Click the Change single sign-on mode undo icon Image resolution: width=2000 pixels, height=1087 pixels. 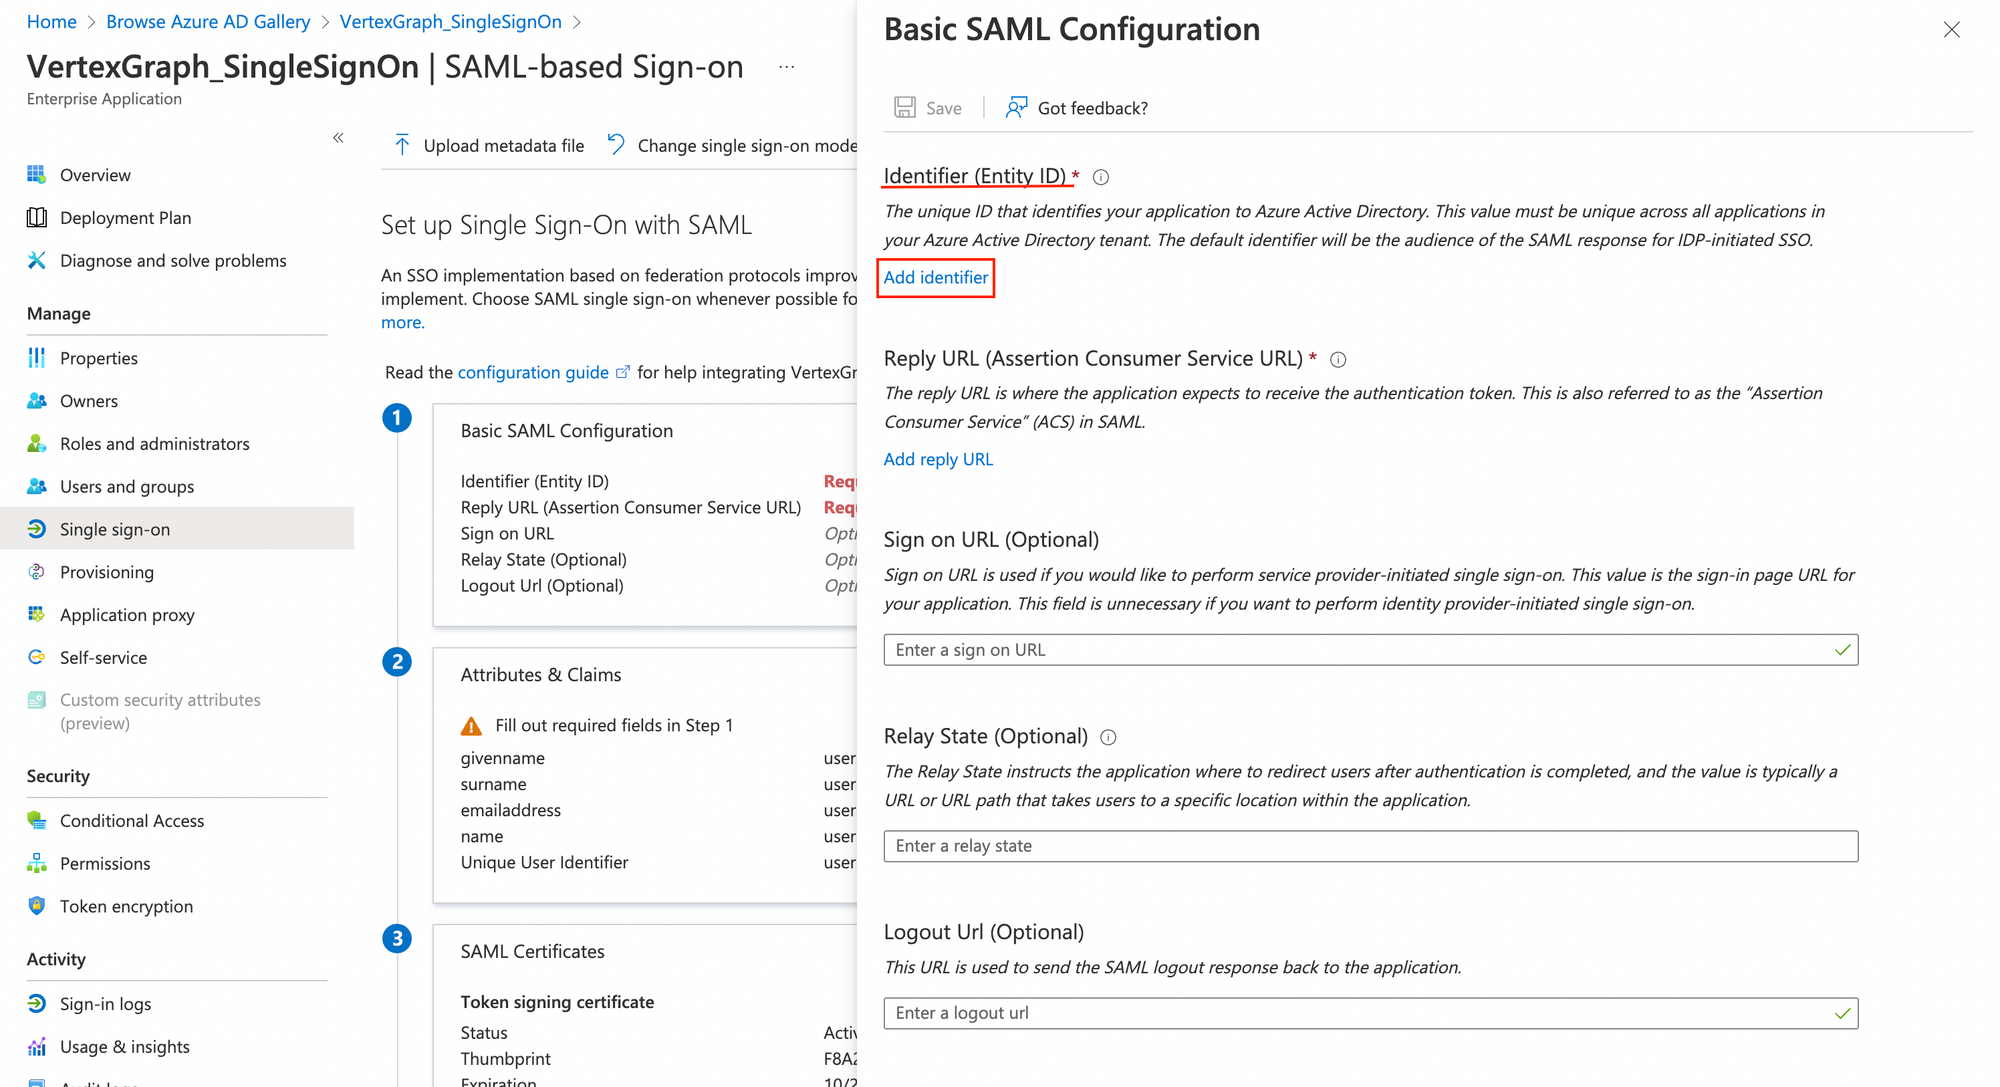pos(616,145)
